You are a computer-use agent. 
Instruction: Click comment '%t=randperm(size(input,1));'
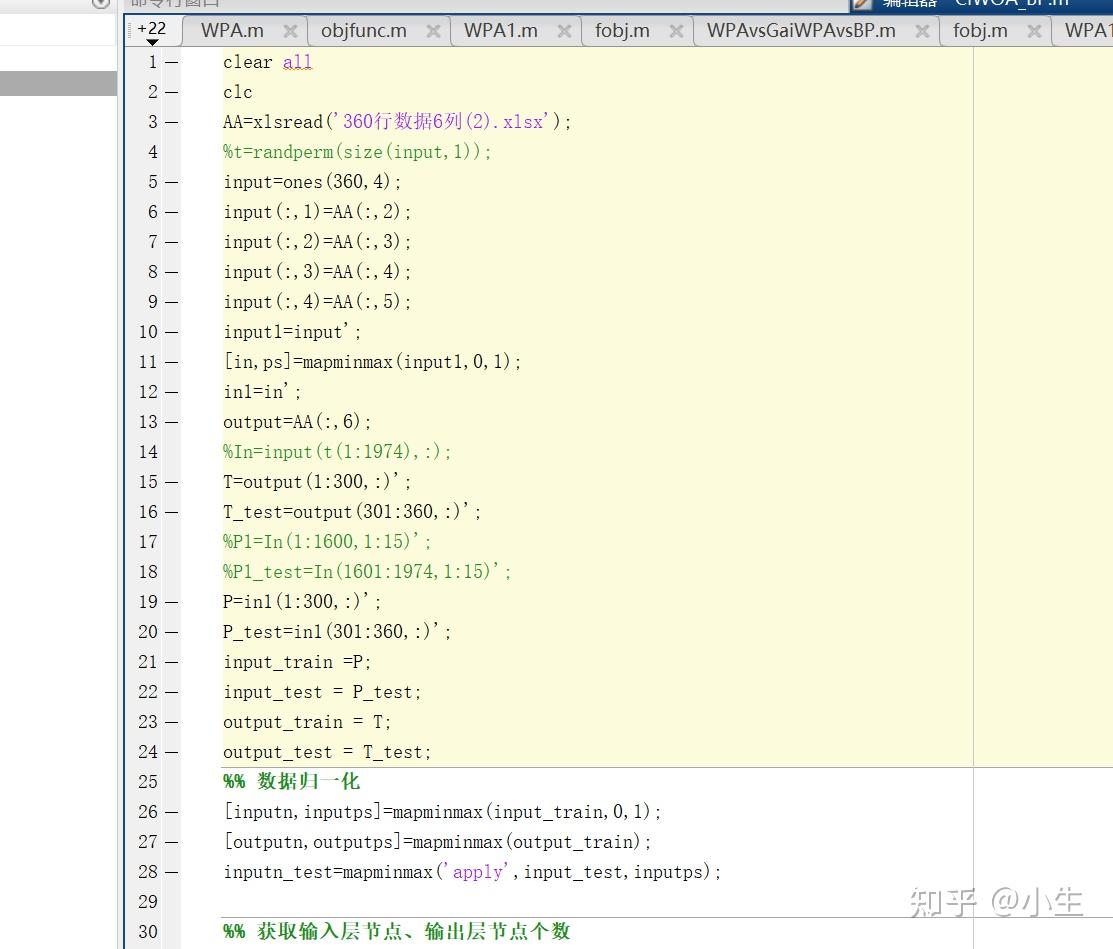357,152
